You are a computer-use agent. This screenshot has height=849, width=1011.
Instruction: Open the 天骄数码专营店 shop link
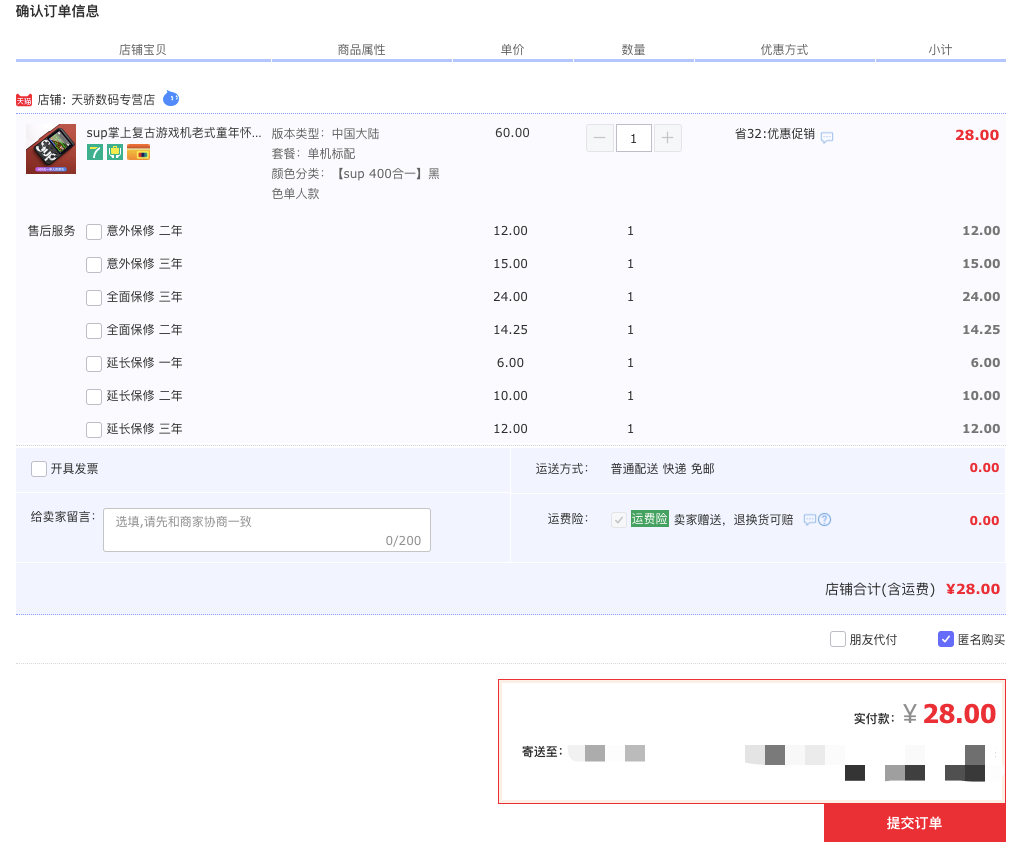tap(113, 99)
